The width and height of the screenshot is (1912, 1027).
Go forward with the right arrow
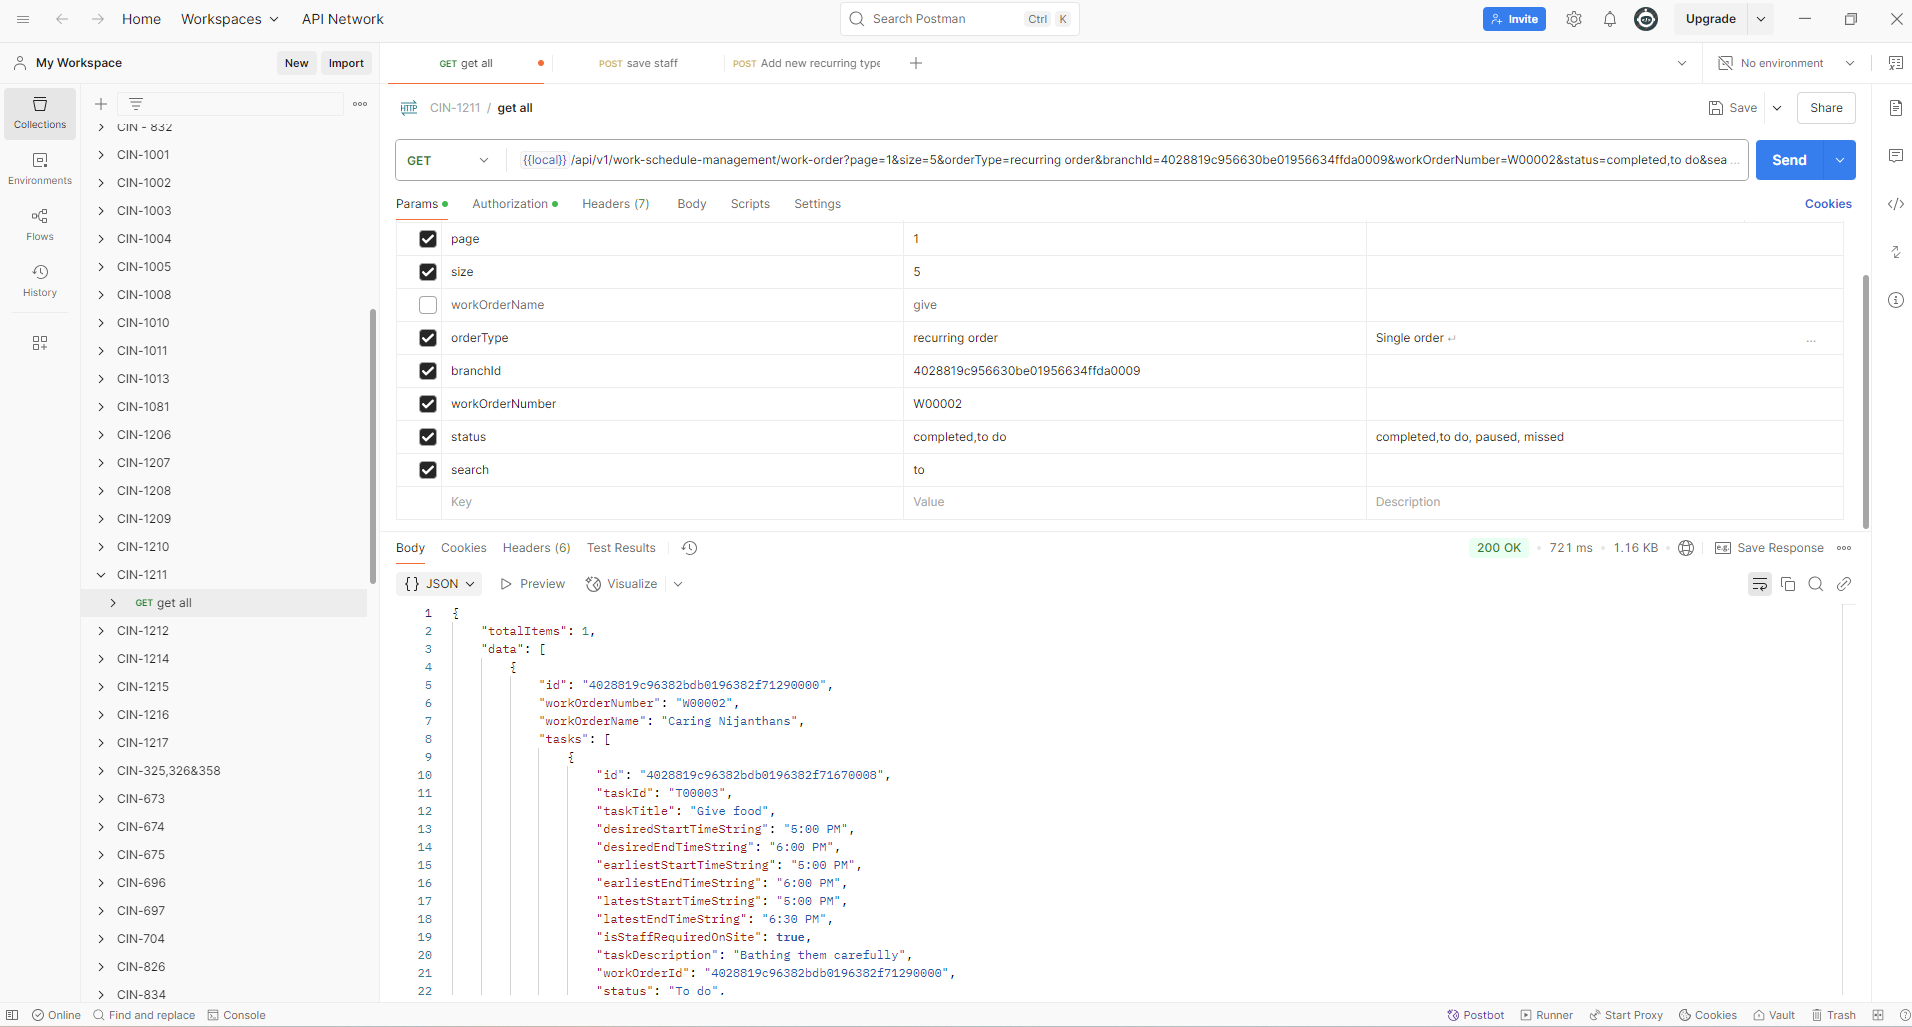(x=97, y=19)
